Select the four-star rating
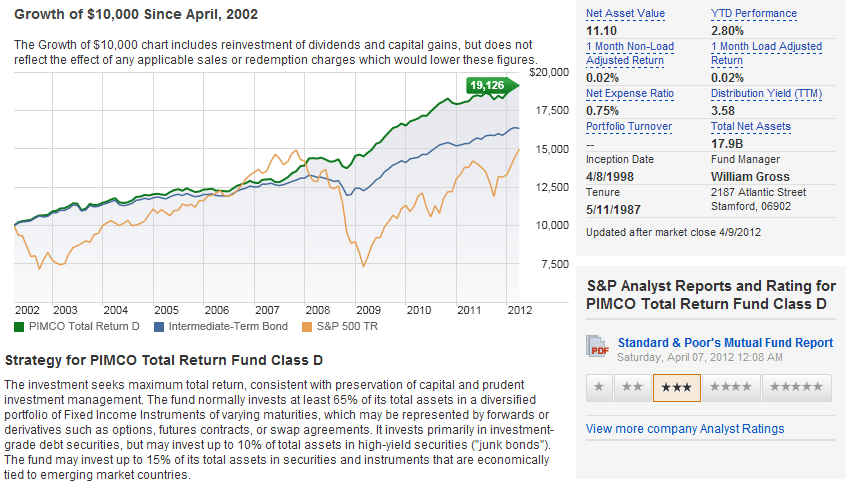Screen dimensions: 853x482 tap(730, 387)
